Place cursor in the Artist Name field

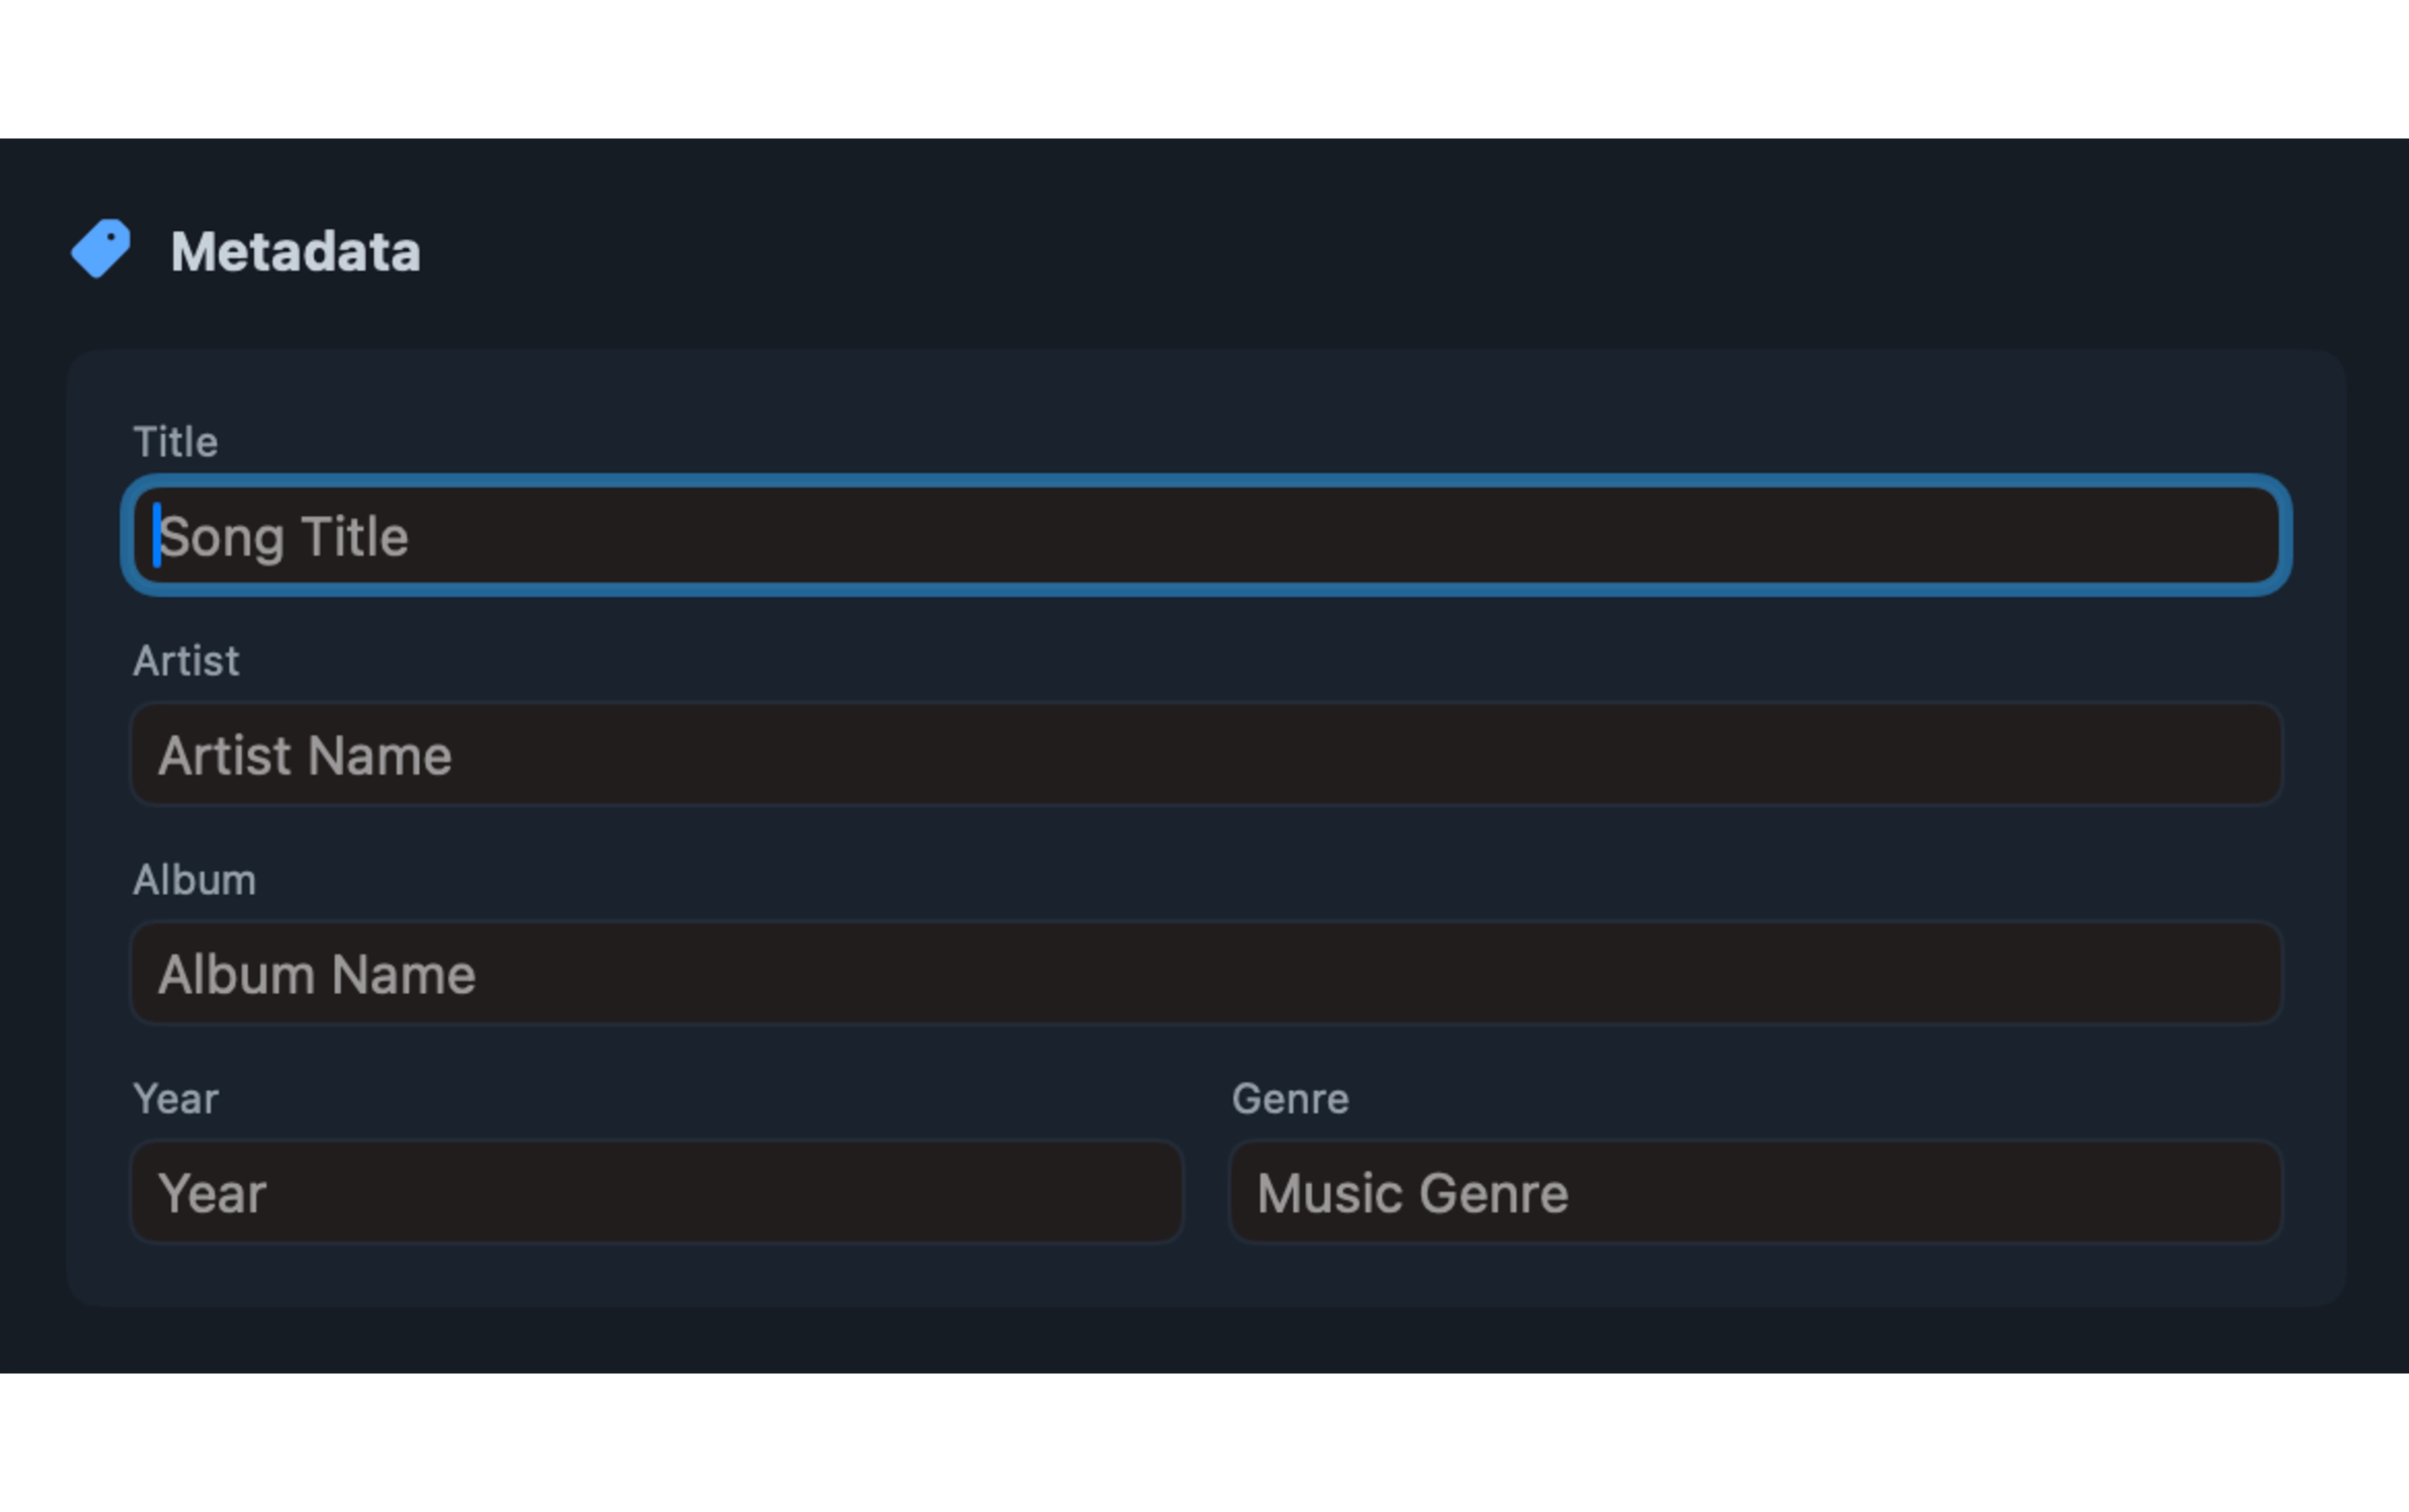click(x=700, y=755)
